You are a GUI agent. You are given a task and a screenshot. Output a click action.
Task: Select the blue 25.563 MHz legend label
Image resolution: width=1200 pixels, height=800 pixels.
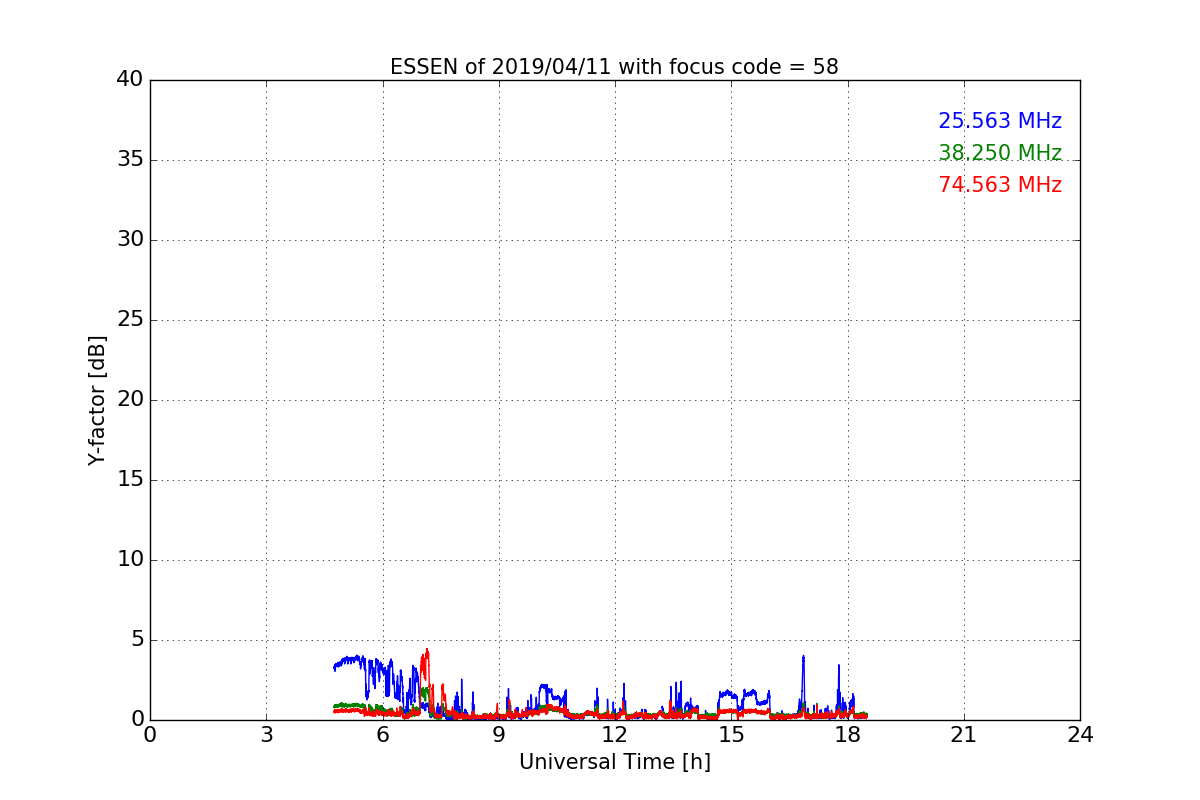click(1000, 121)
